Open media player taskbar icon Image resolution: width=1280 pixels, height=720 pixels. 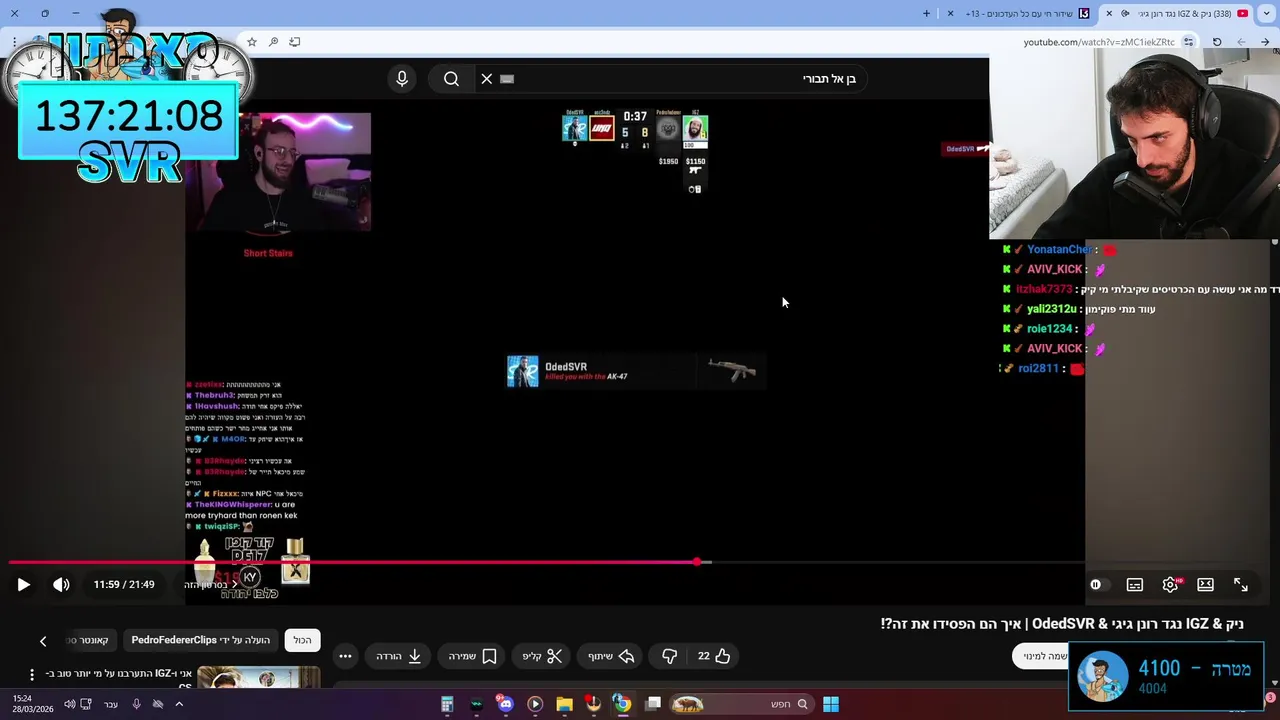coord(535,704)
